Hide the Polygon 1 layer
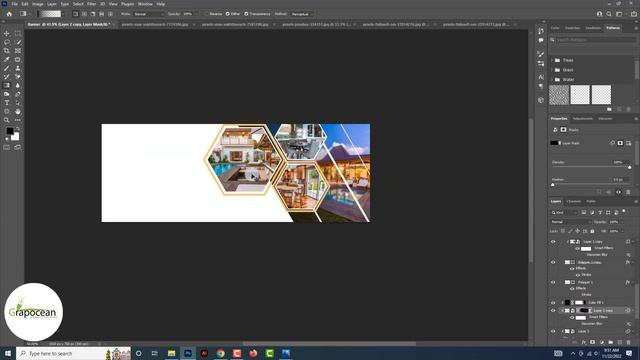Viewport: 640px width, 360px height. [553, 282]
